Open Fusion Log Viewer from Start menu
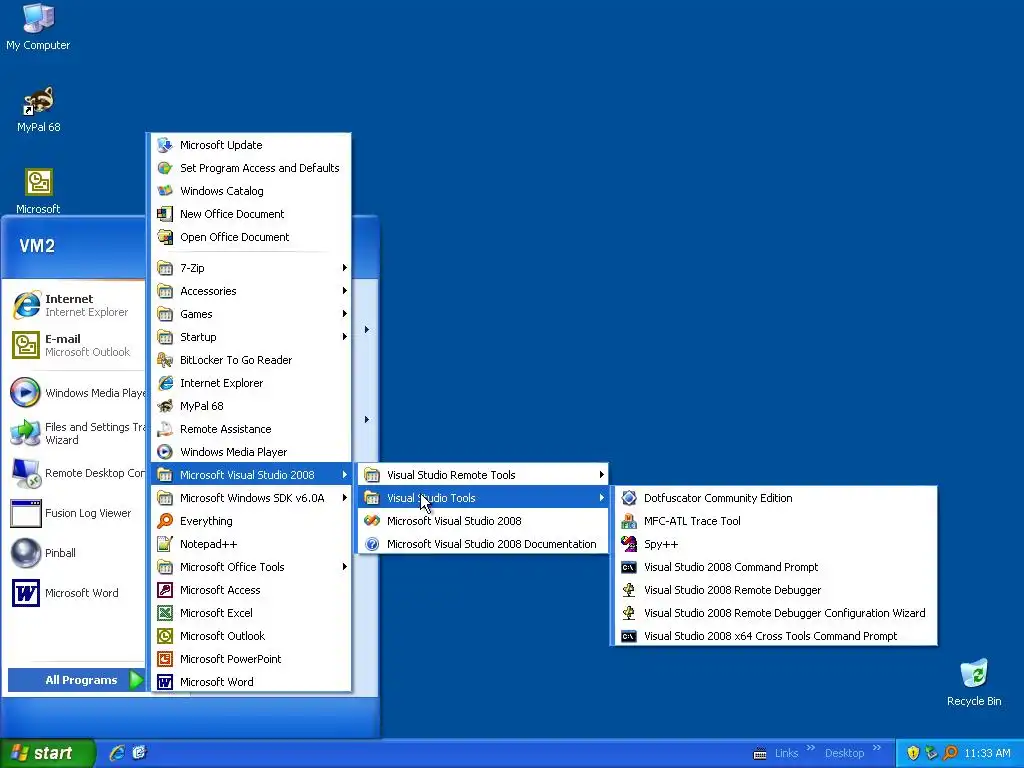 point(75,513)
